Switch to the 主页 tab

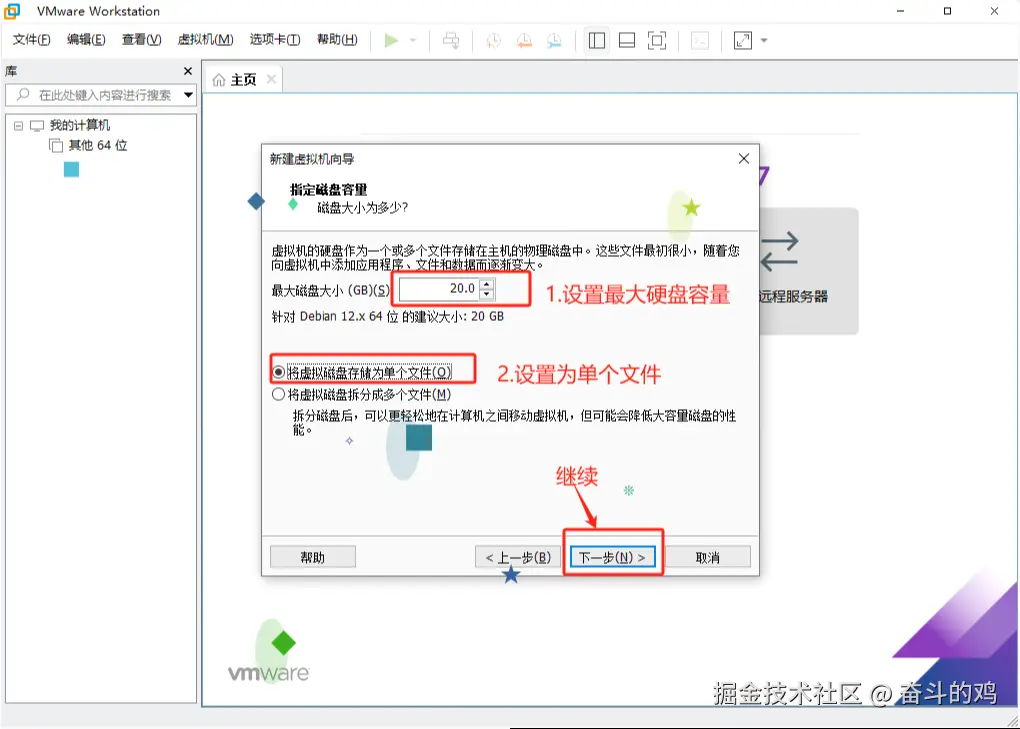click(243, 80)
